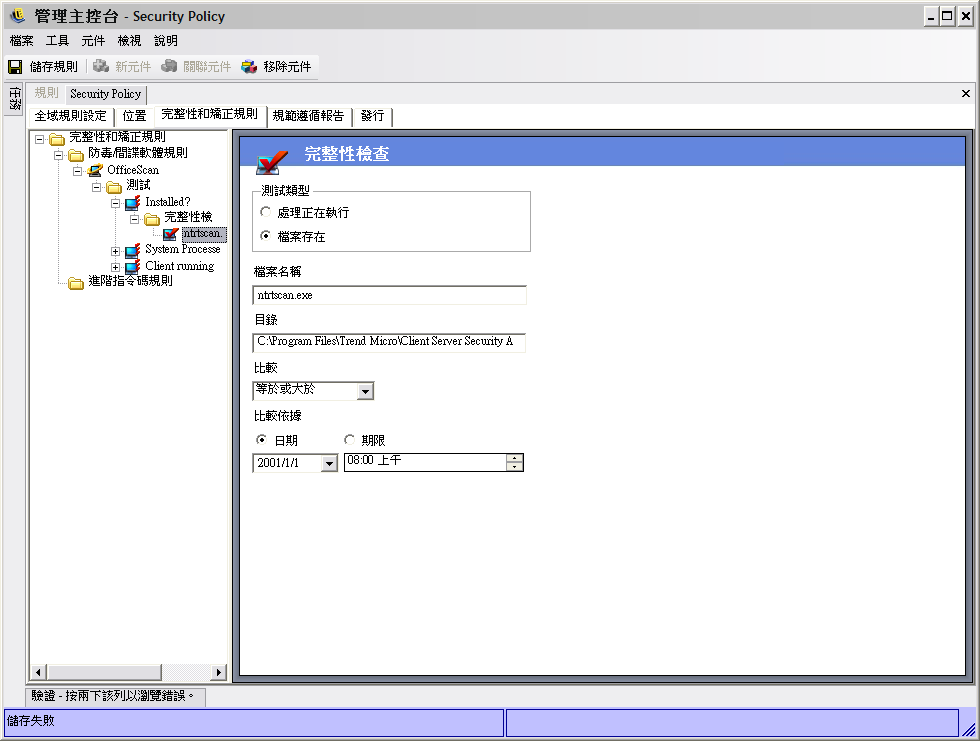Collapse the 防毒/間諜軟體規則 node
The height and width of the screenshot is (741, 980).
click(58, 154)
